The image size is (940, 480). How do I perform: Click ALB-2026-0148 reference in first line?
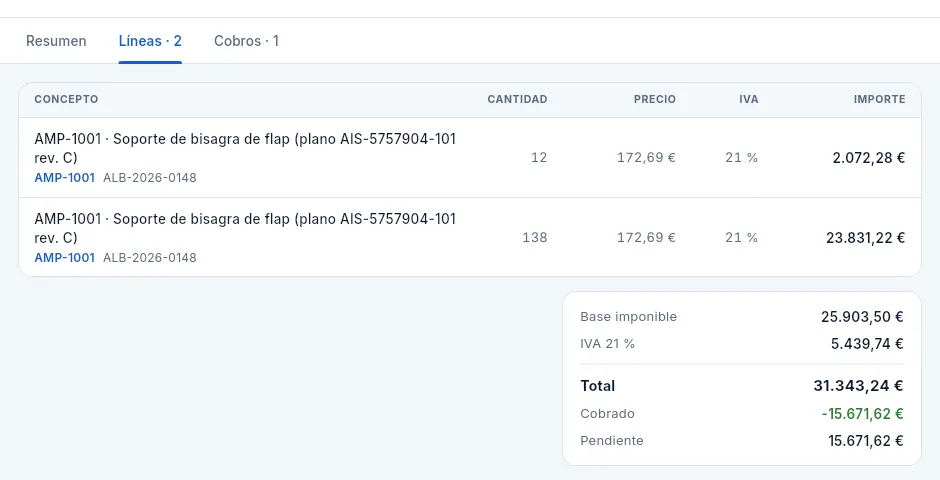click(150, 177)
